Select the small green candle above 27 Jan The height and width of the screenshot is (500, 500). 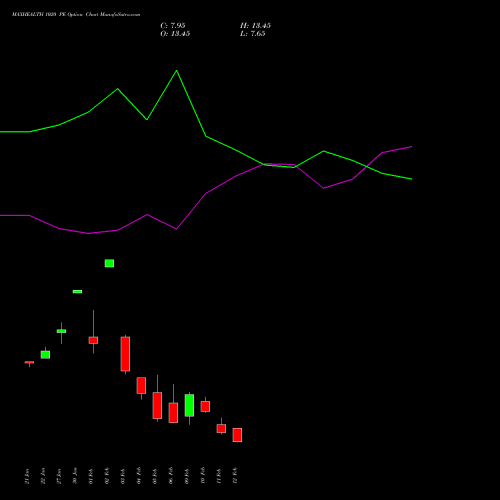[61, 331]
